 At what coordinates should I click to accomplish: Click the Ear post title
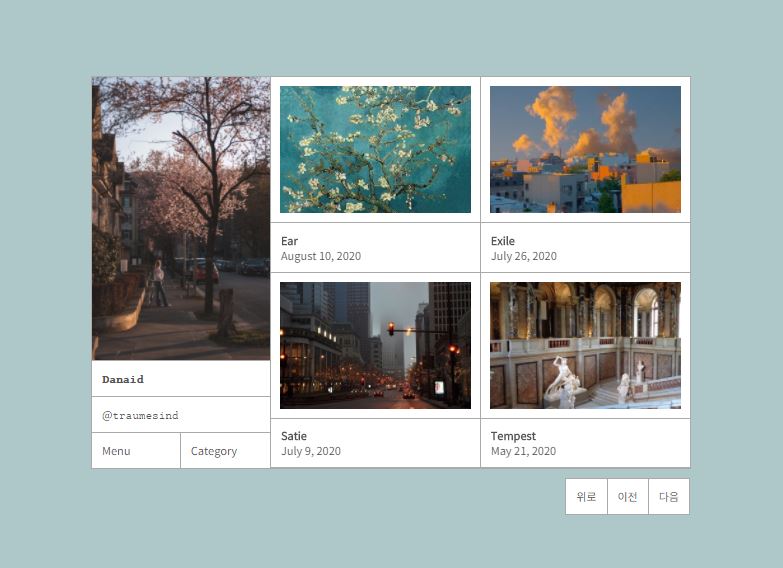[x=289, y=241]
